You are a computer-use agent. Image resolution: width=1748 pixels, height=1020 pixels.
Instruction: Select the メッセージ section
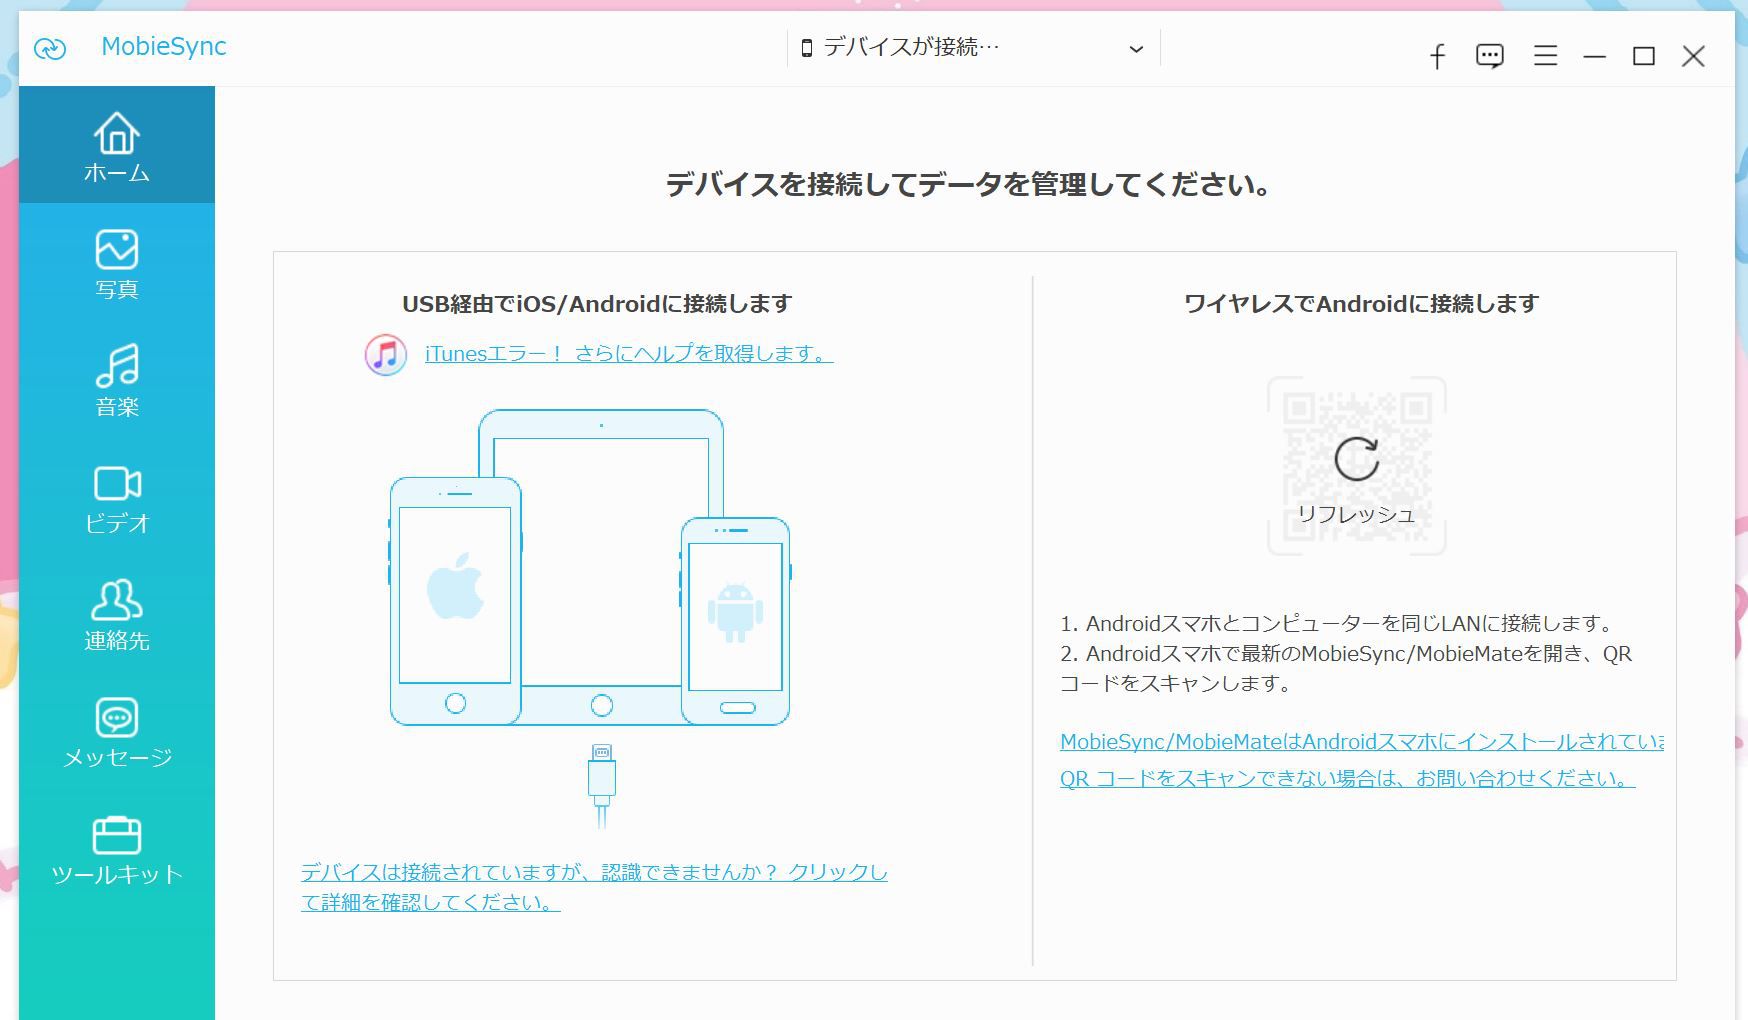pos(116,733)
